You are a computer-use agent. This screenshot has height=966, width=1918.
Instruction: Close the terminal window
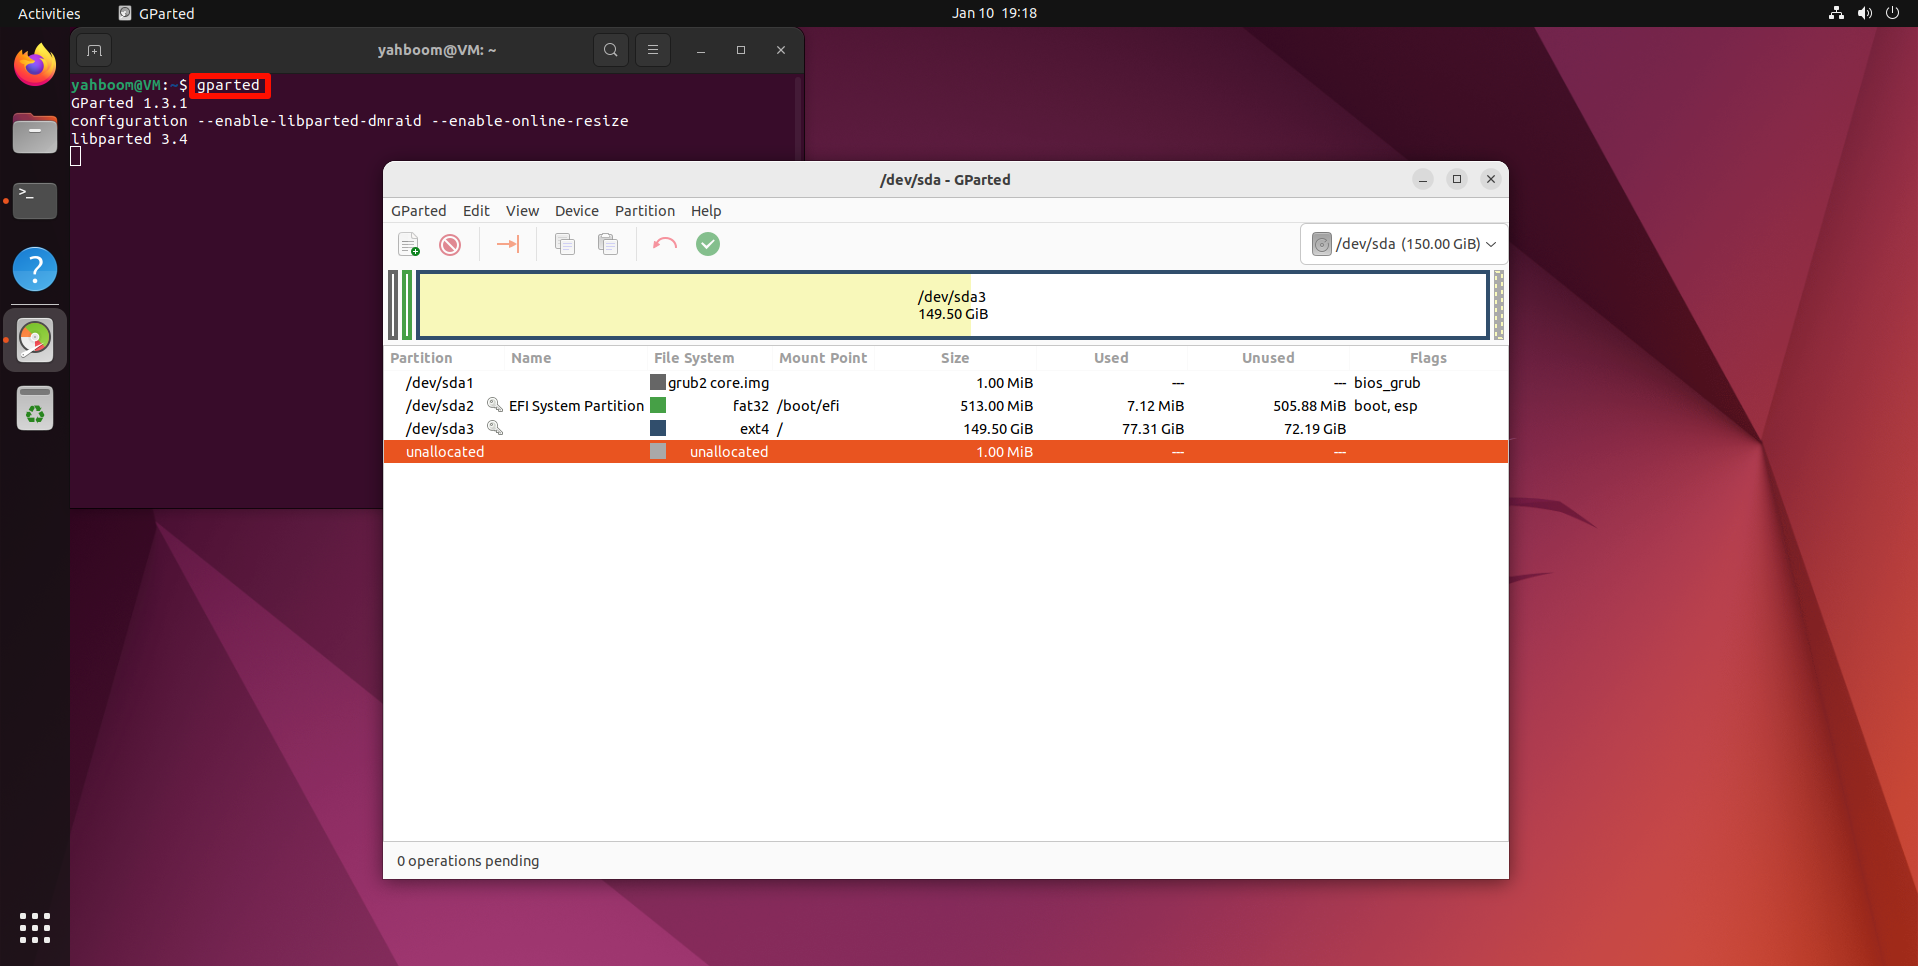point(781,50)
